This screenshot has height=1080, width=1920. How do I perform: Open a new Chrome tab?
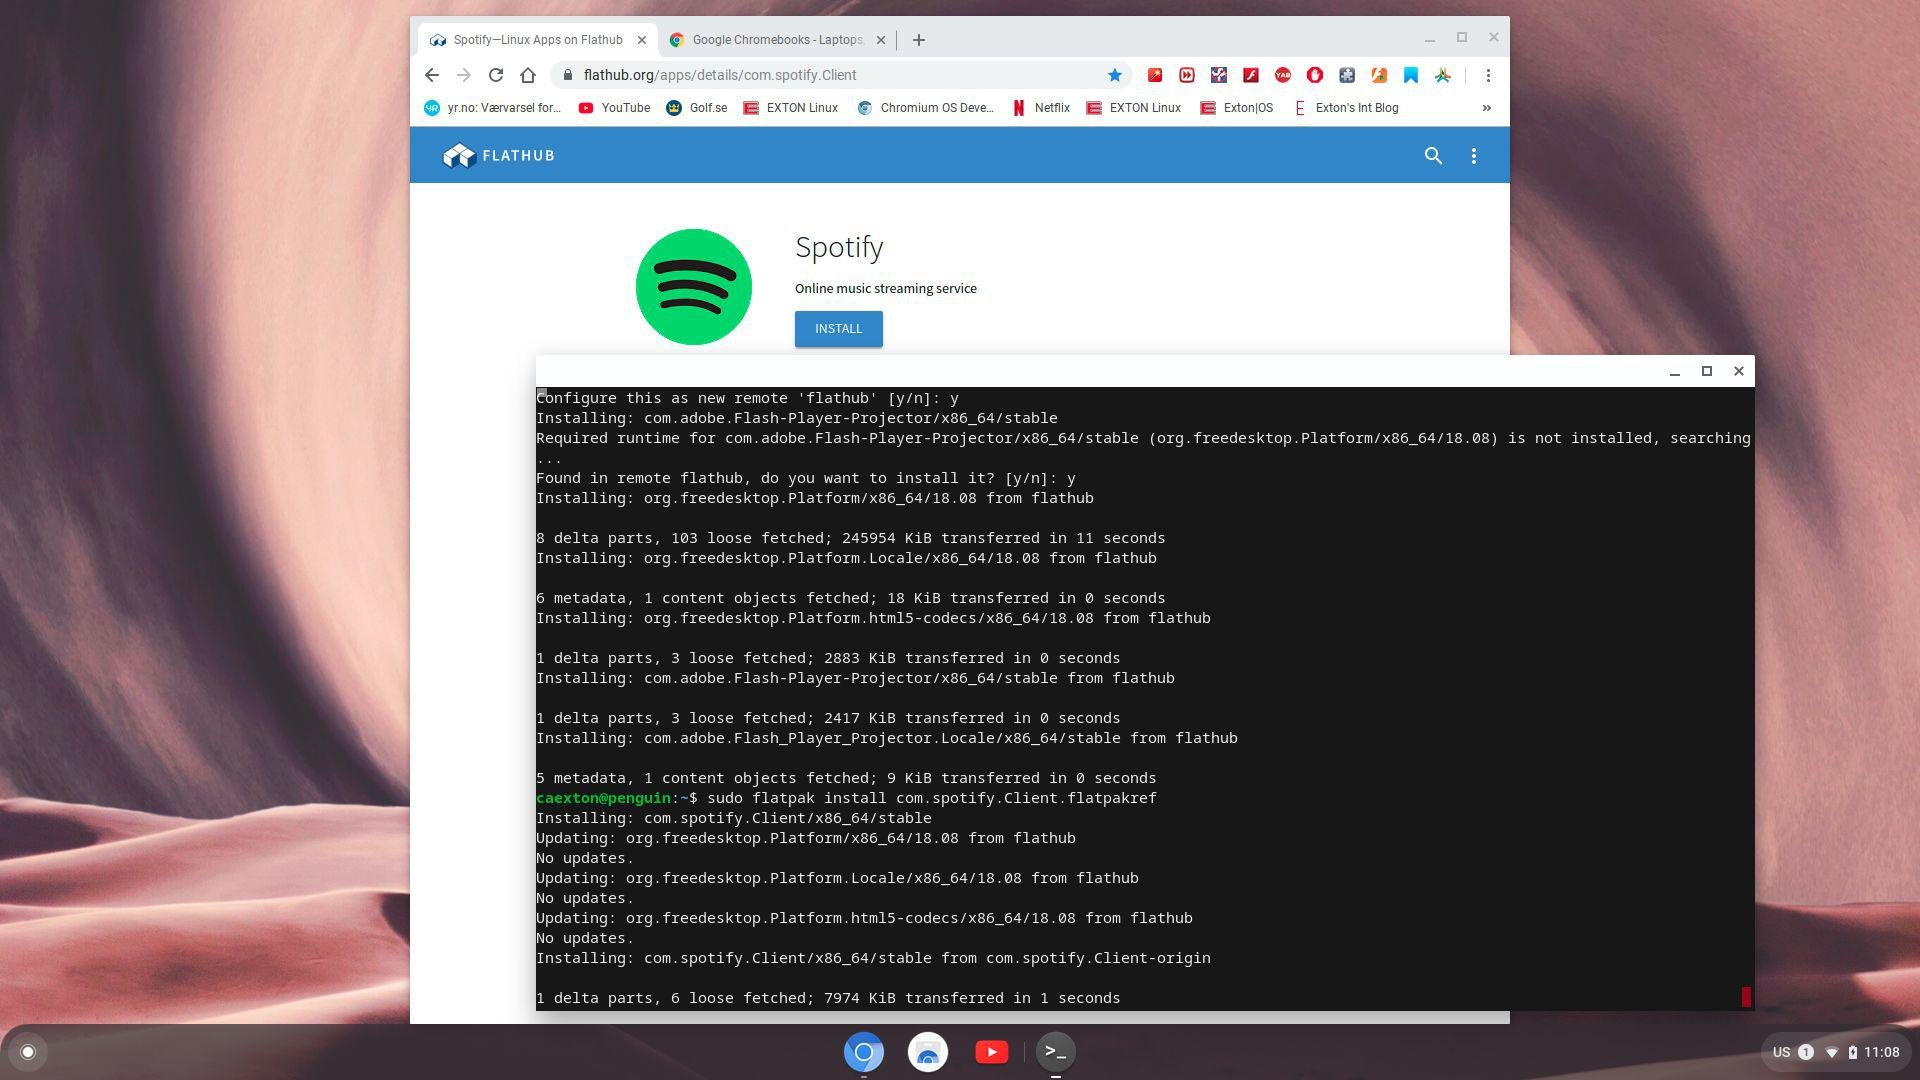(919, 40)
